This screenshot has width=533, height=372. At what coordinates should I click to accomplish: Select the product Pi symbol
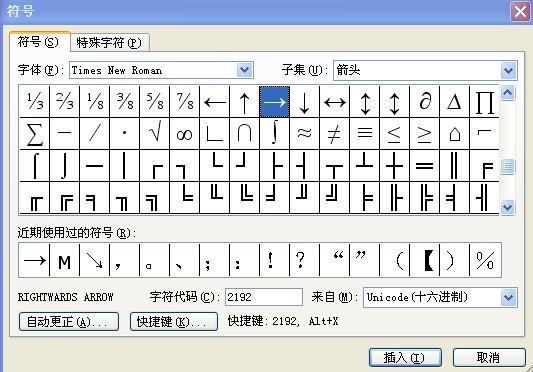pyautogui.click(x=484, y=101)
